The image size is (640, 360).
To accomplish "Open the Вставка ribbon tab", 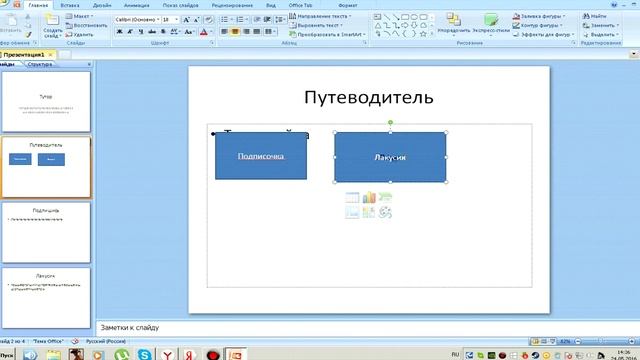I will click(x=70, y=5).
